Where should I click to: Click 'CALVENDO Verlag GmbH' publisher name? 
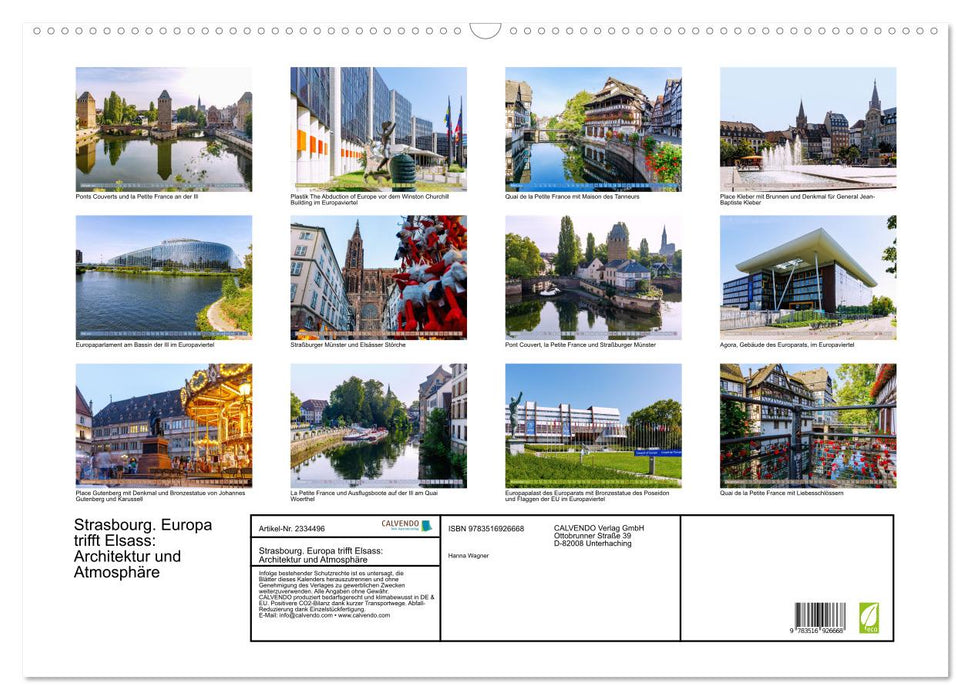(x=599, y=528)
